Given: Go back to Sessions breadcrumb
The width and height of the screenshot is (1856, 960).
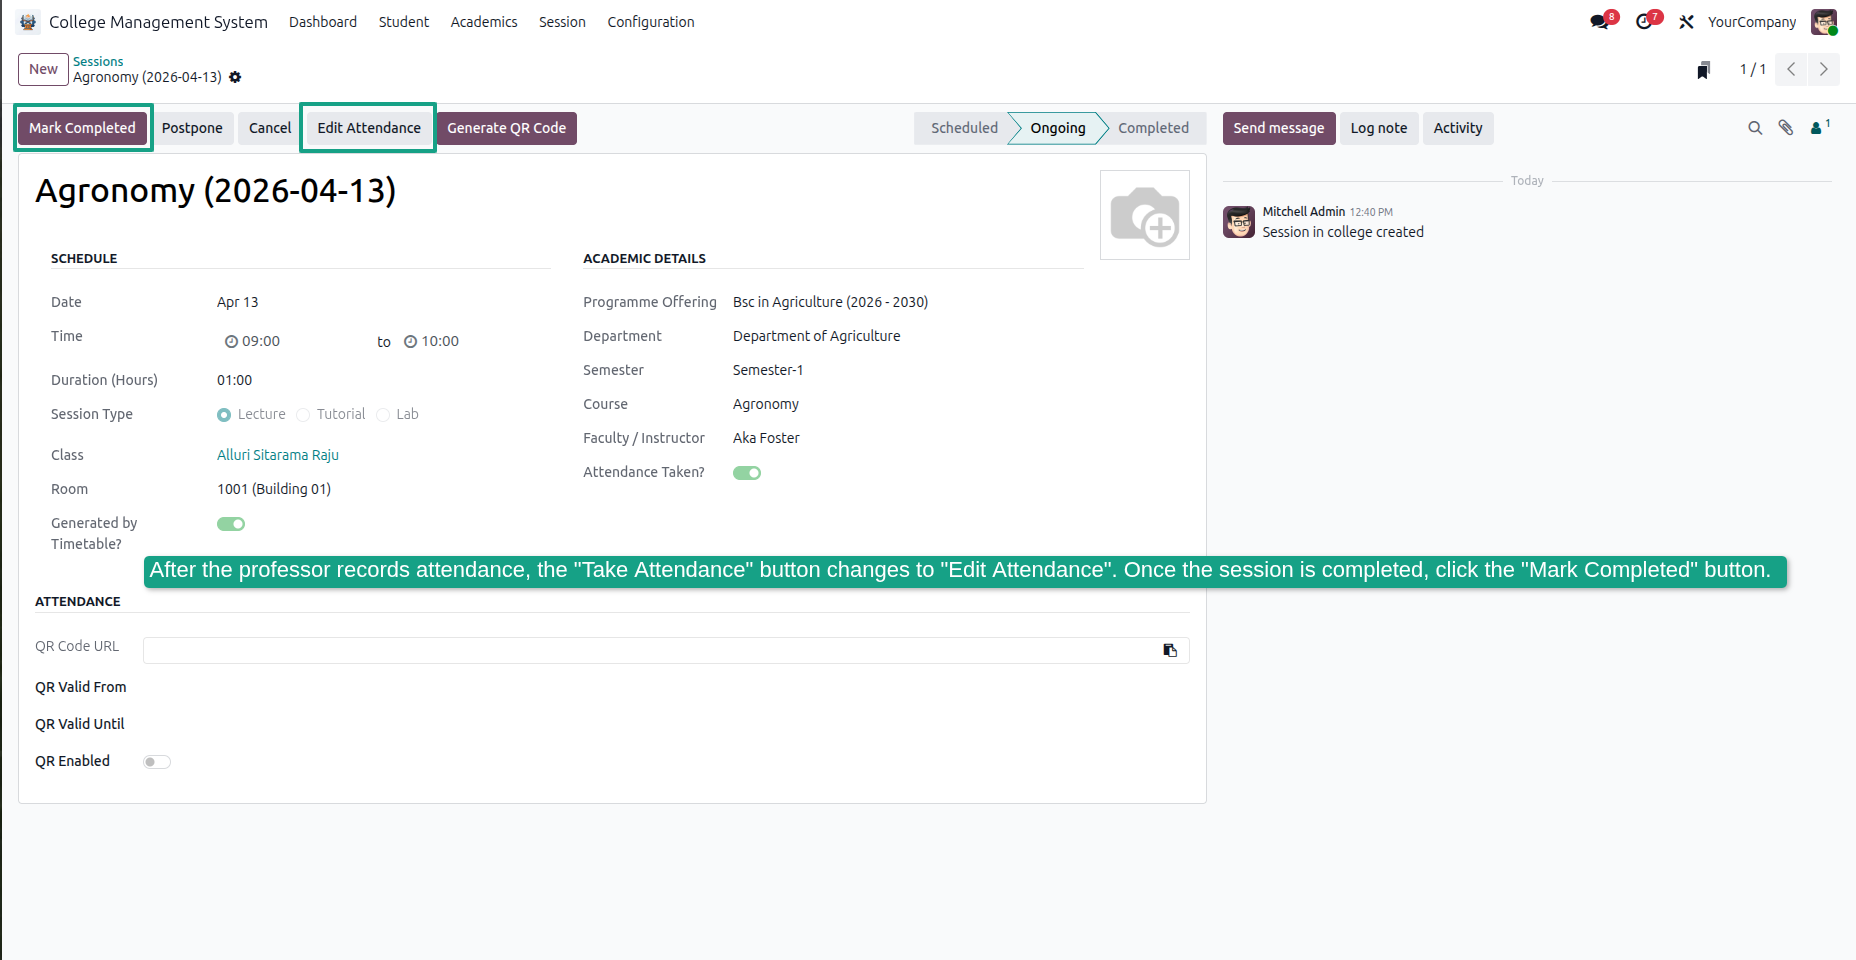Looking at the screenshot, I should click(x=98, y=62).
